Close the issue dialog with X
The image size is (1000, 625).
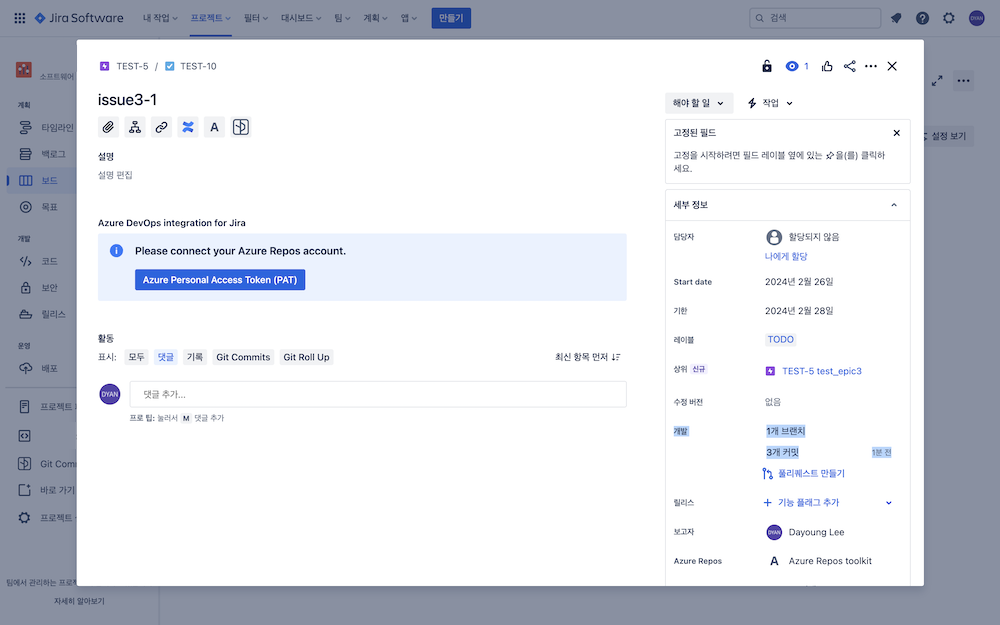tap(892, 66)
